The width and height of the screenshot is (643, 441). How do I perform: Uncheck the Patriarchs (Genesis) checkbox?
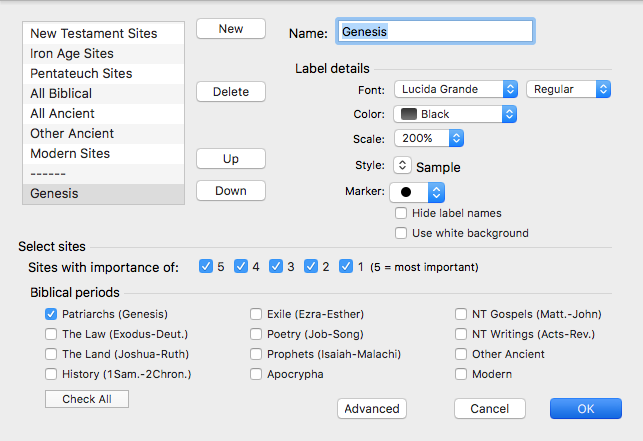point(51,314)
